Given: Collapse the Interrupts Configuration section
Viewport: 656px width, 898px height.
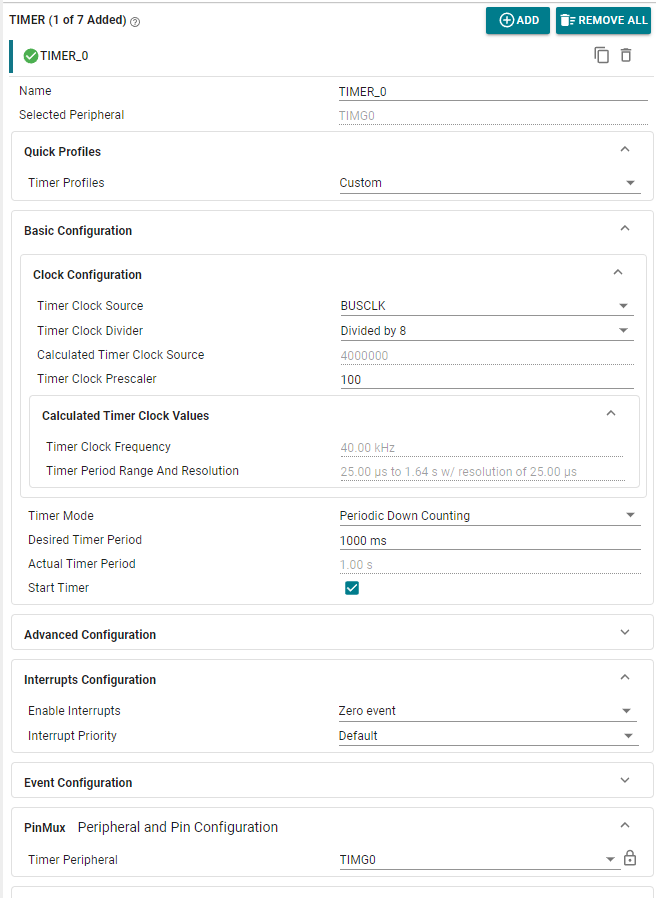Looking at the screenshot, I should [625, 678].
